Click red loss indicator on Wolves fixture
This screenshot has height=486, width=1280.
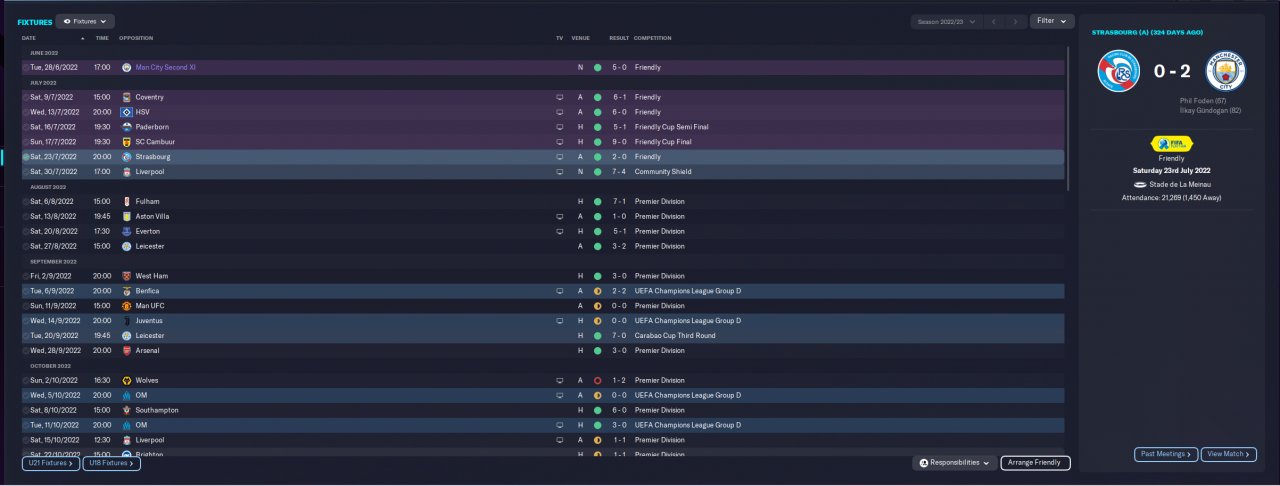pyautogui.click(x=597, y=381)
